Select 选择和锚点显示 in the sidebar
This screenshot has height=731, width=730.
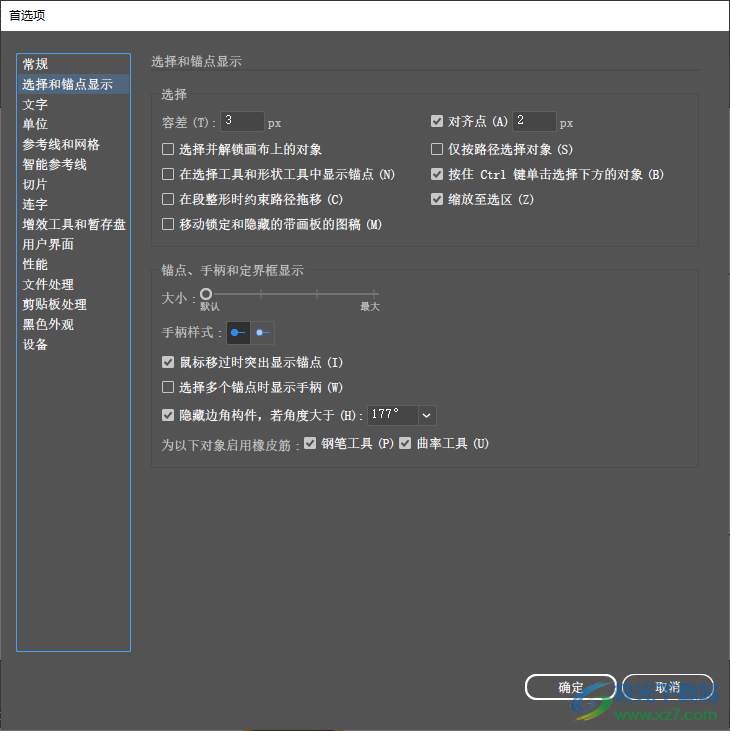[x=73, y=84]
